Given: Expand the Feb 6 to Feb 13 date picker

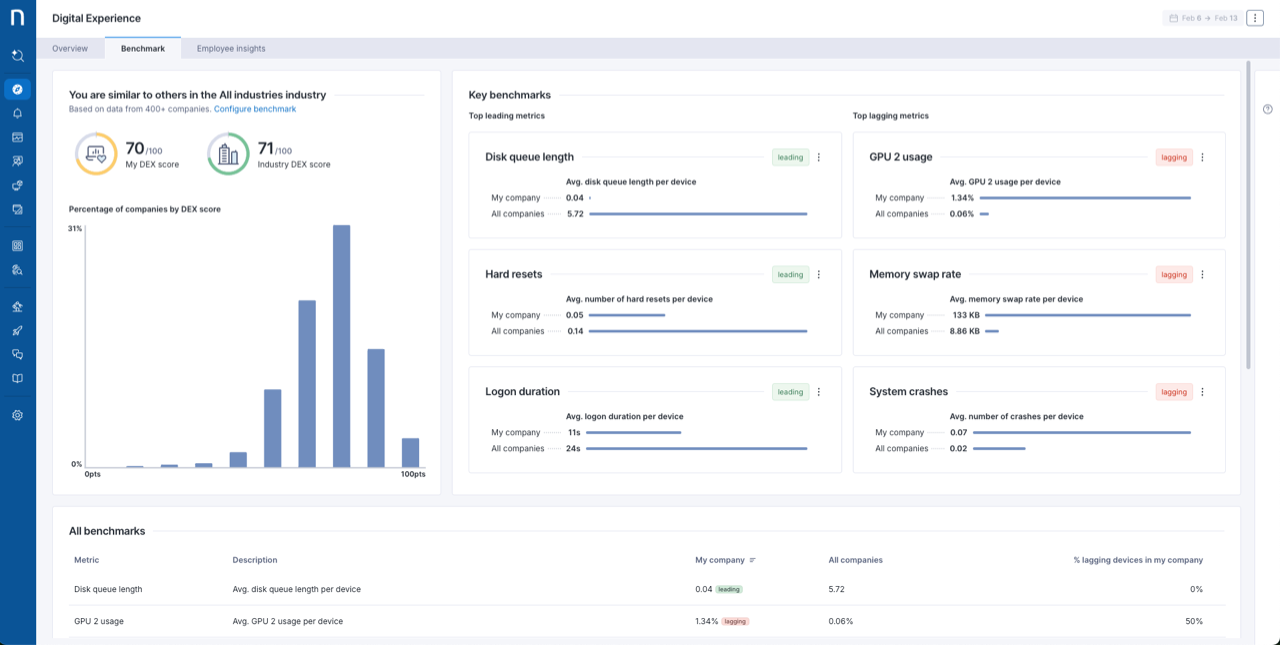Looking at the screenshot, I should click(1201, 18).
